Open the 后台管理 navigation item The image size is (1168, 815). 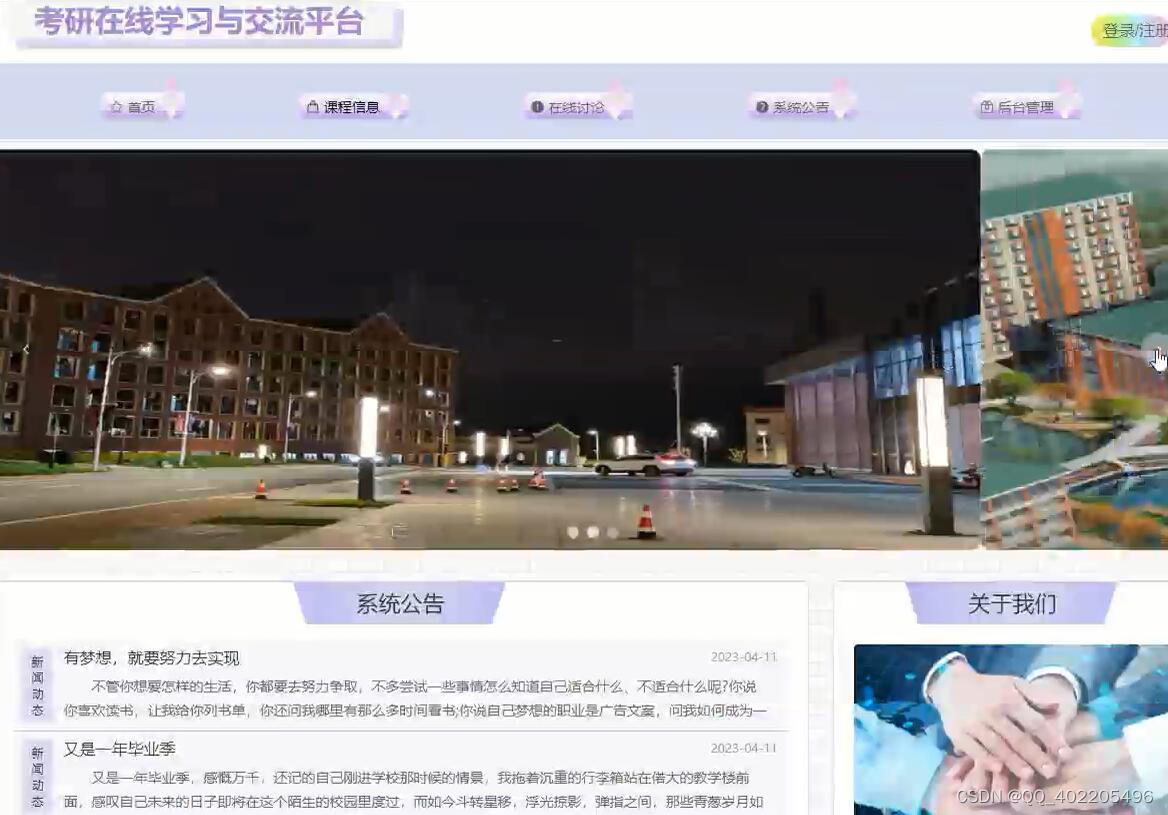[1027, 106]
